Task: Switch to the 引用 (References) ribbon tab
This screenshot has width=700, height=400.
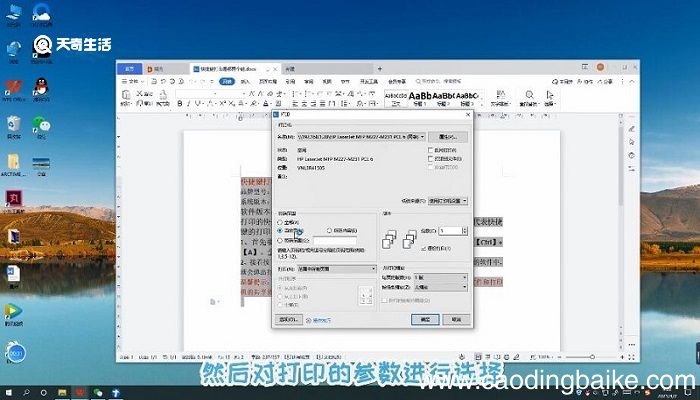Action: click(290, 82)
